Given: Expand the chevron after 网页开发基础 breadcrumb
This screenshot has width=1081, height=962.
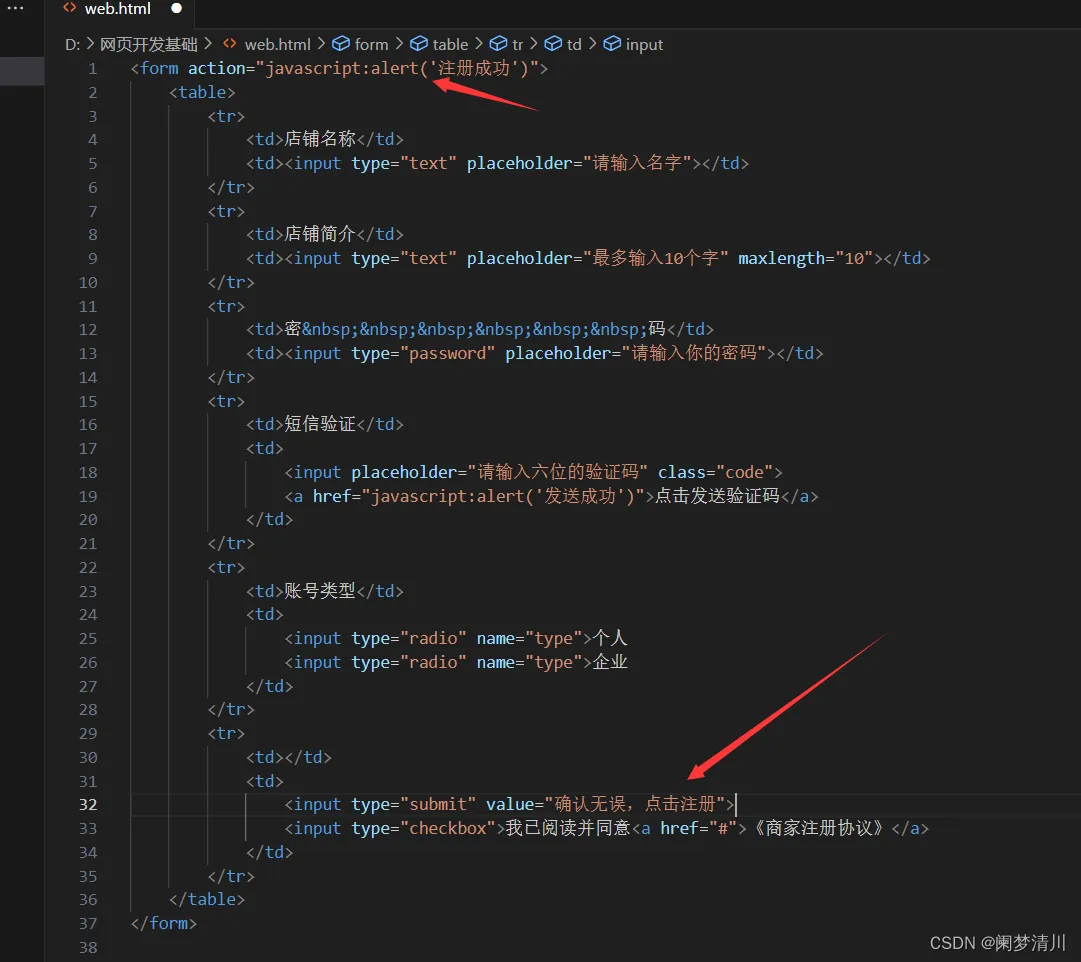Looking at the screenshot, I should (x=208, y=45).
